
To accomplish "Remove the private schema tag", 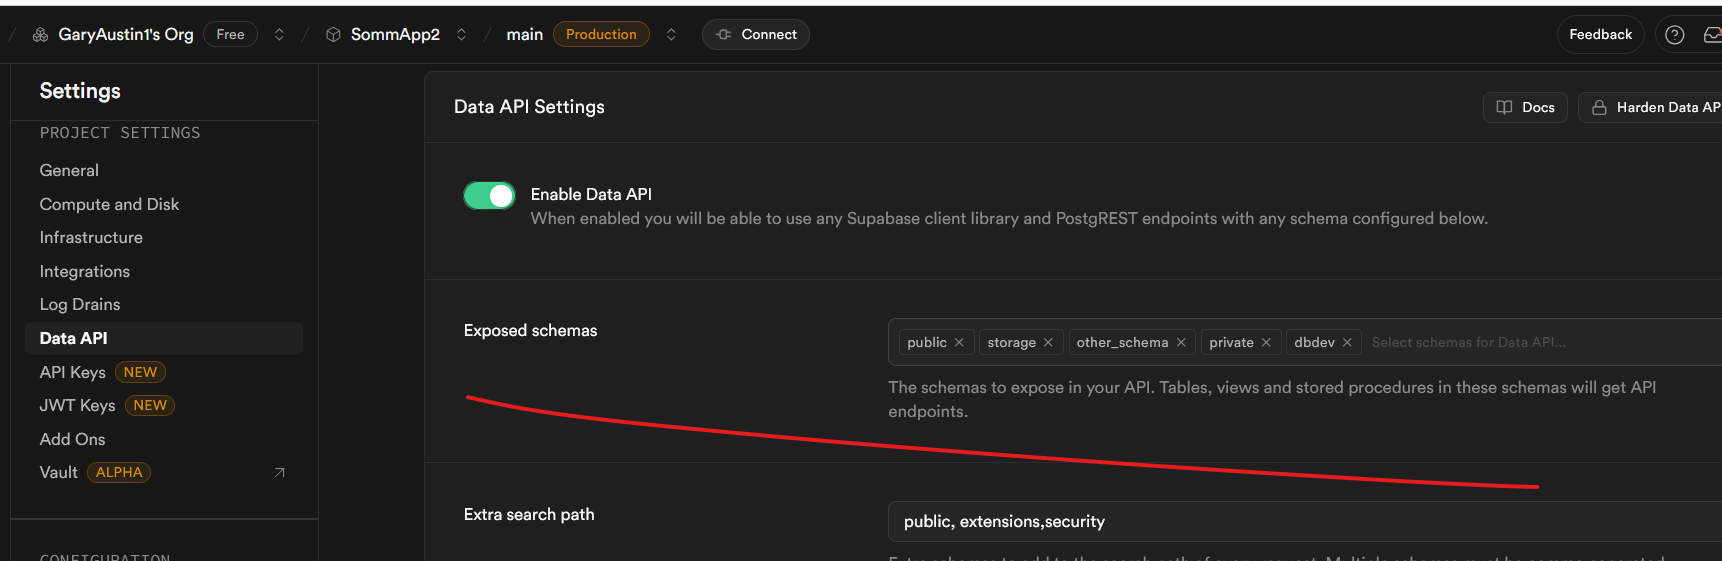I will click(1266, 342).
